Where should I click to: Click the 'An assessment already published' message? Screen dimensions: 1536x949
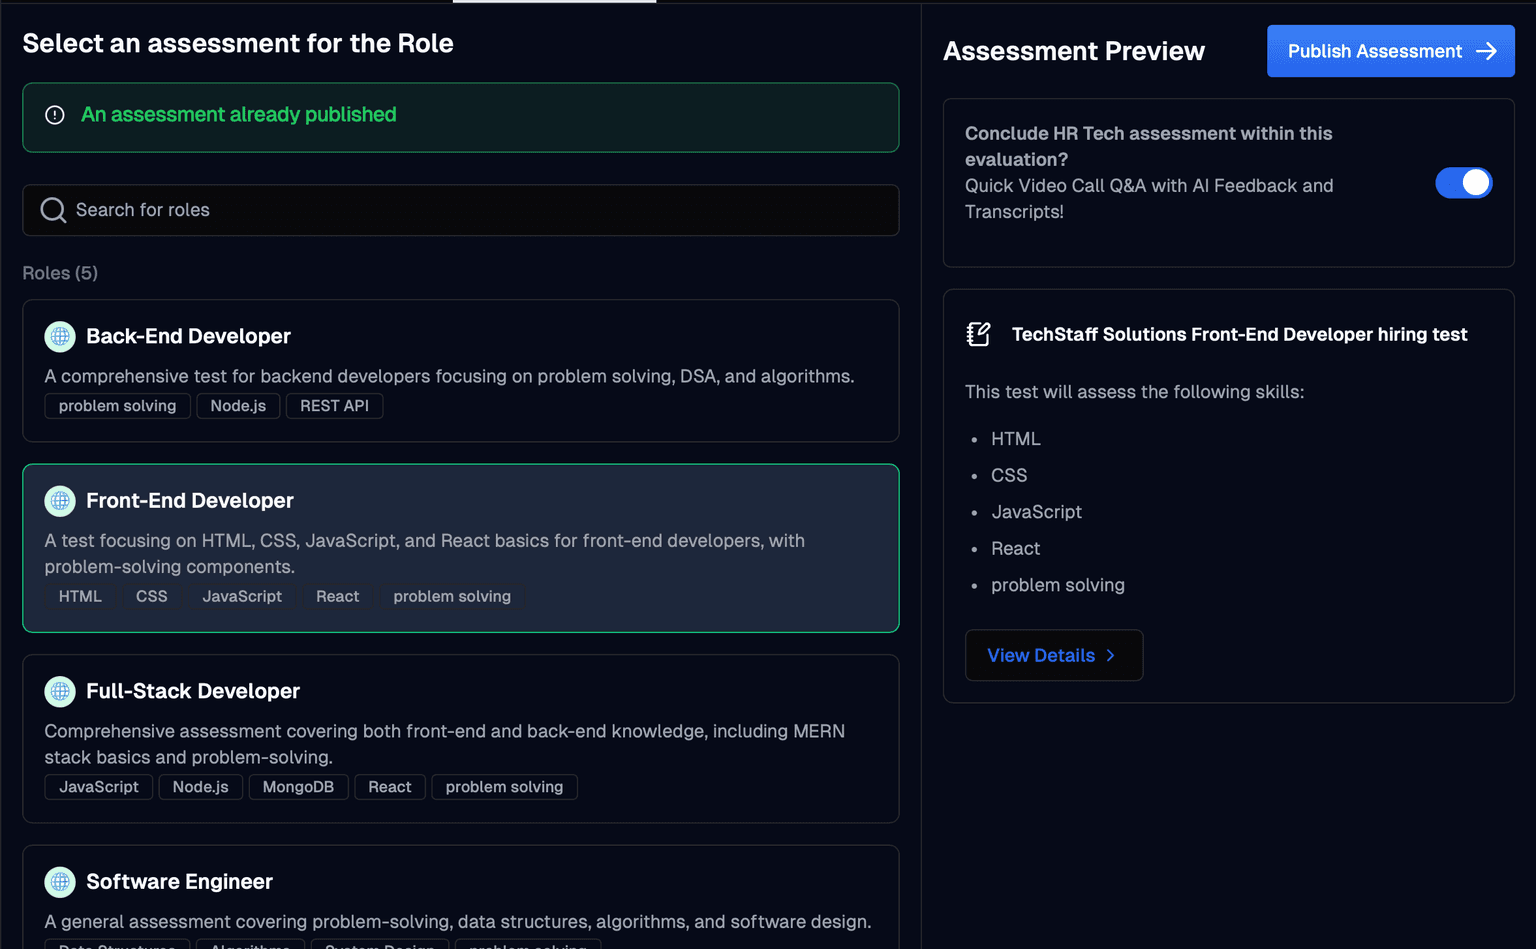pos(239,115)
